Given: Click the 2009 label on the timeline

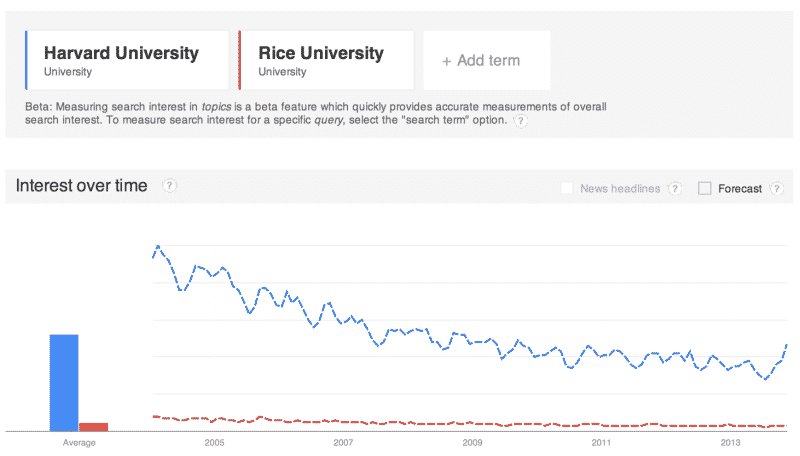Looking at the screenshot, I should (x=472, y=441).
